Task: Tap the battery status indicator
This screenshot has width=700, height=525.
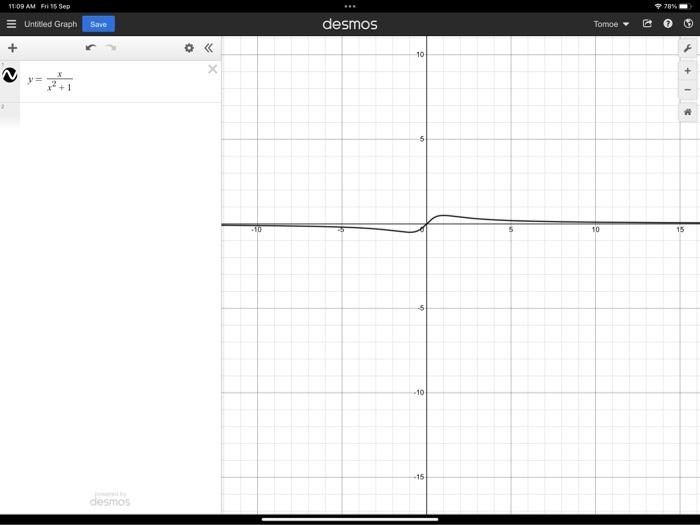Action: [685, 6]
